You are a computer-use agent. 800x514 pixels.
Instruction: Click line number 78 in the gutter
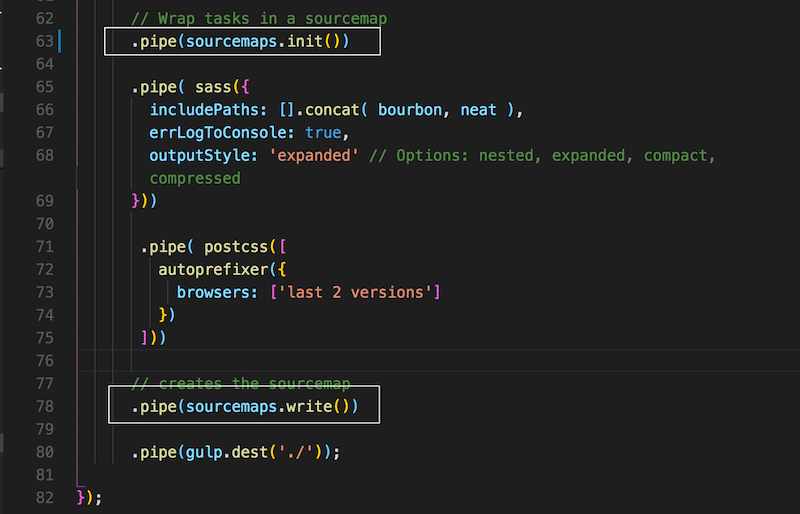tap(44, 407)
